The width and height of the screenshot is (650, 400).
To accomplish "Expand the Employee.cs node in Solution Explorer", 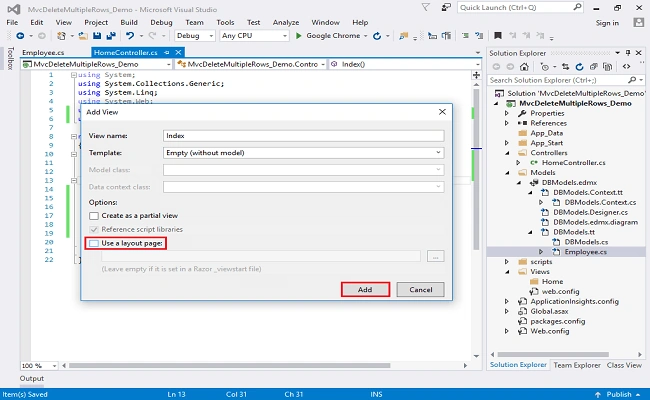I will click(x=541, y=252).
